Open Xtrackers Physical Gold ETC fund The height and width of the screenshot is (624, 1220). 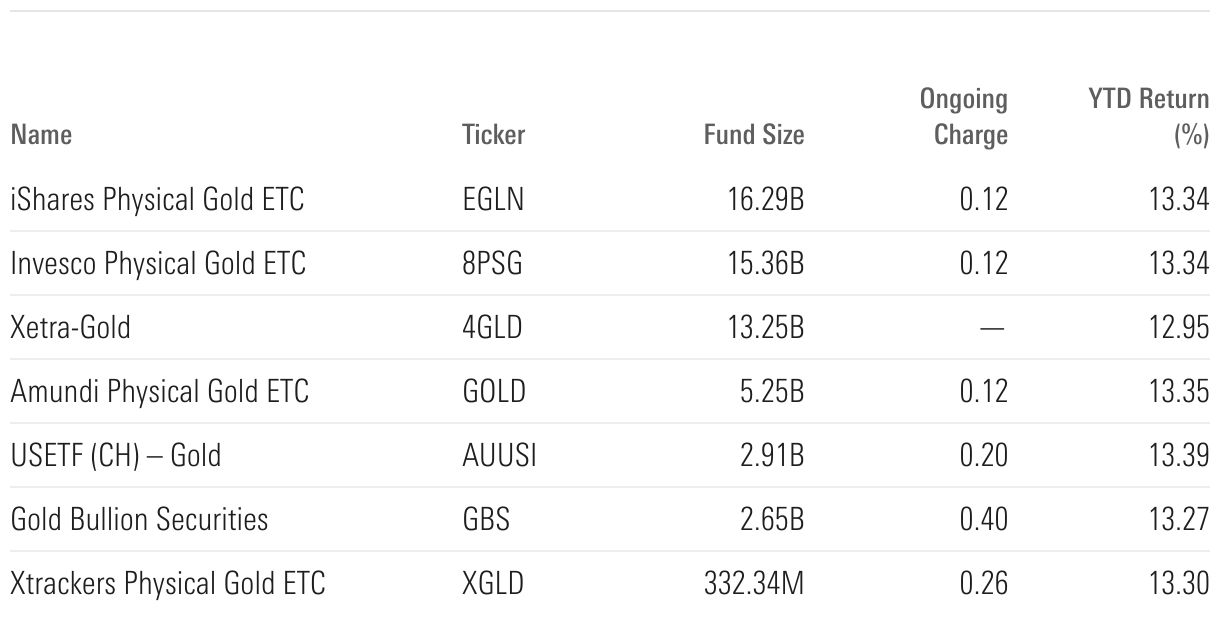coord(168,584)
